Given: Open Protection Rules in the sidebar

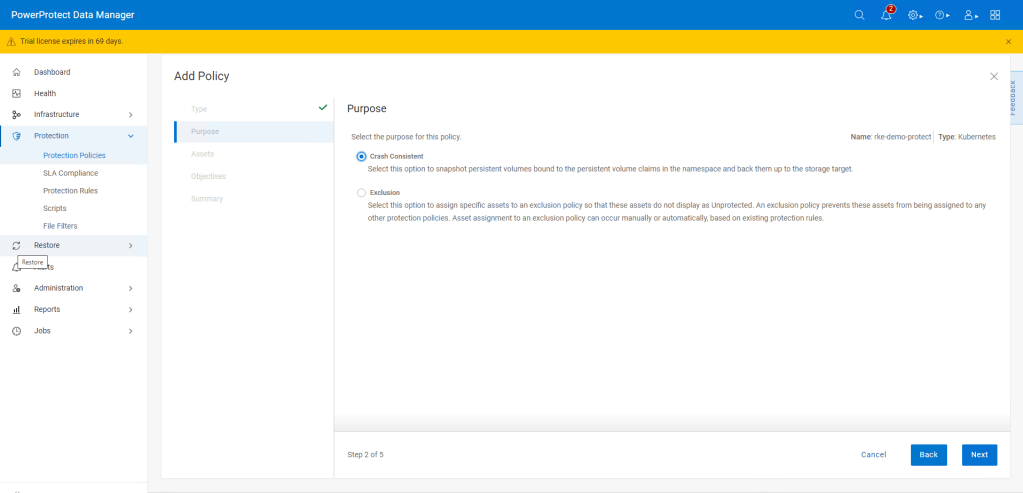Looking at the screenshot, I should 70,191.
